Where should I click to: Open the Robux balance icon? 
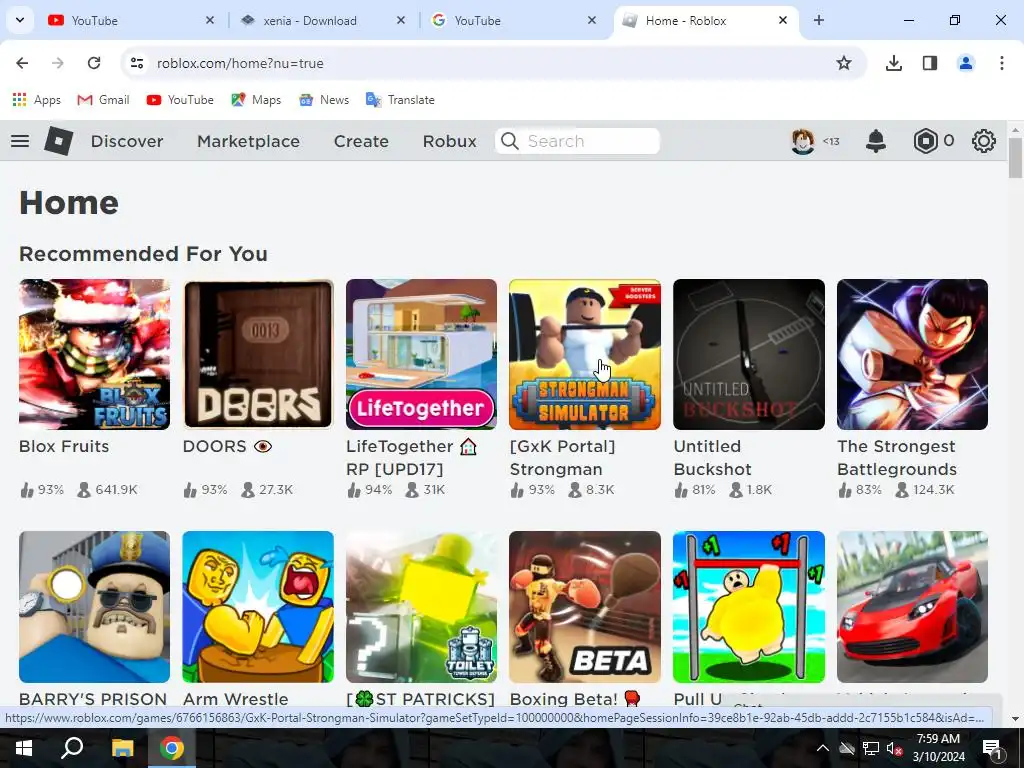pos(925,141)
